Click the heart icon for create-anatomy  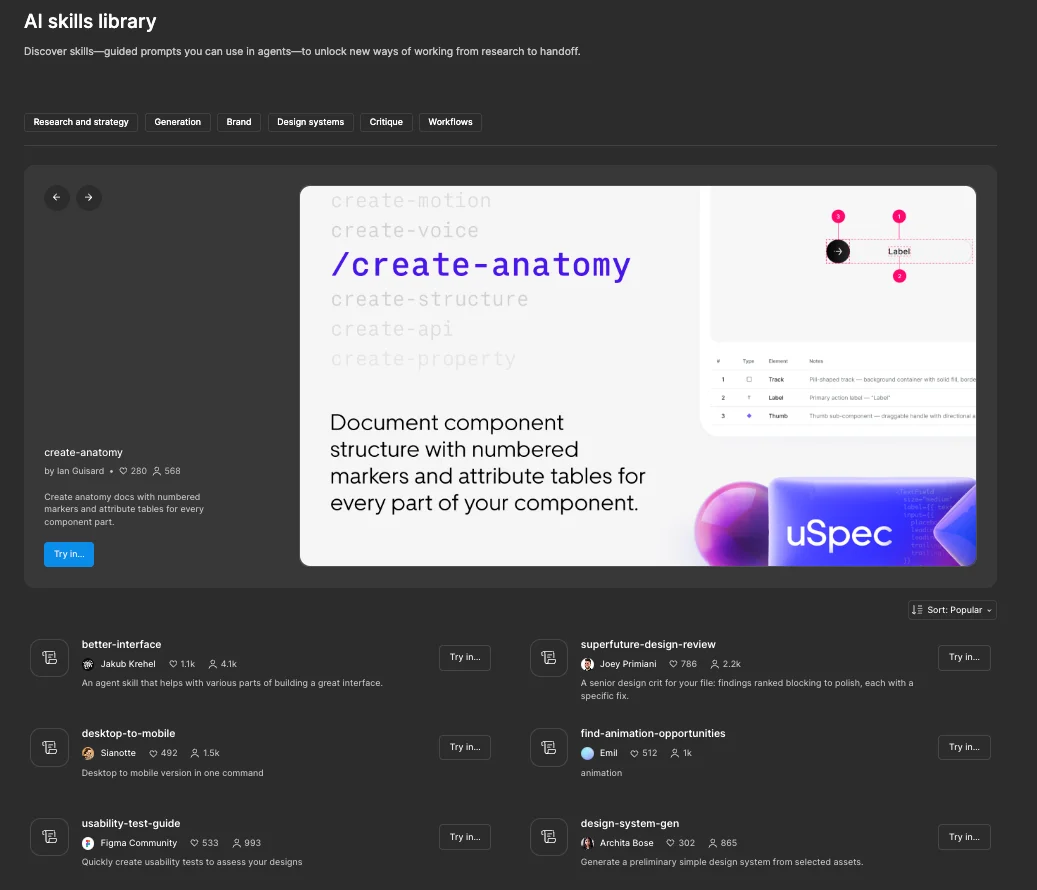coord(123,471)
